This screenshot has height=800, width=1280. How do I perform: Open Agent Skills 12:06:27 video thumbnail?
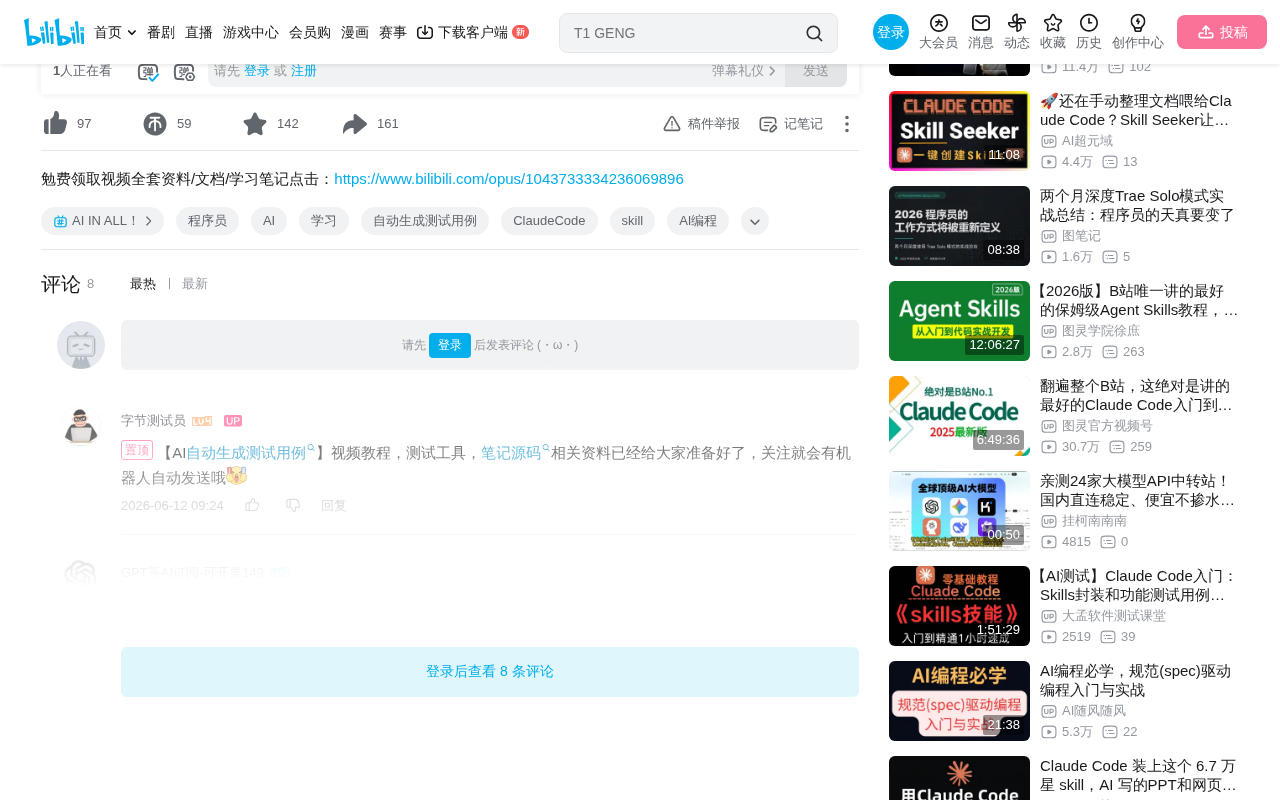tap(959, 321)
